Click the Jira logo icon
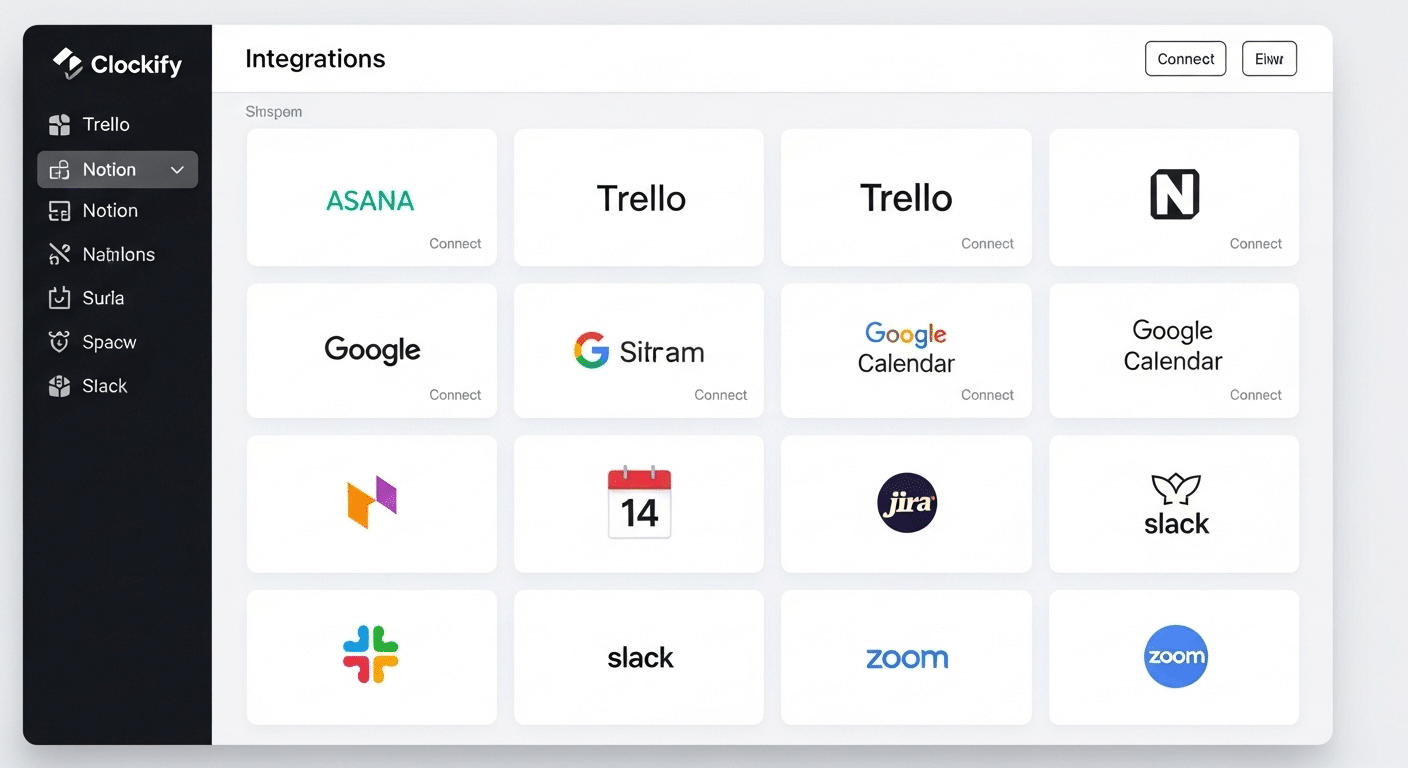Viewport: 1408px width, 768px height. [906, 503]
